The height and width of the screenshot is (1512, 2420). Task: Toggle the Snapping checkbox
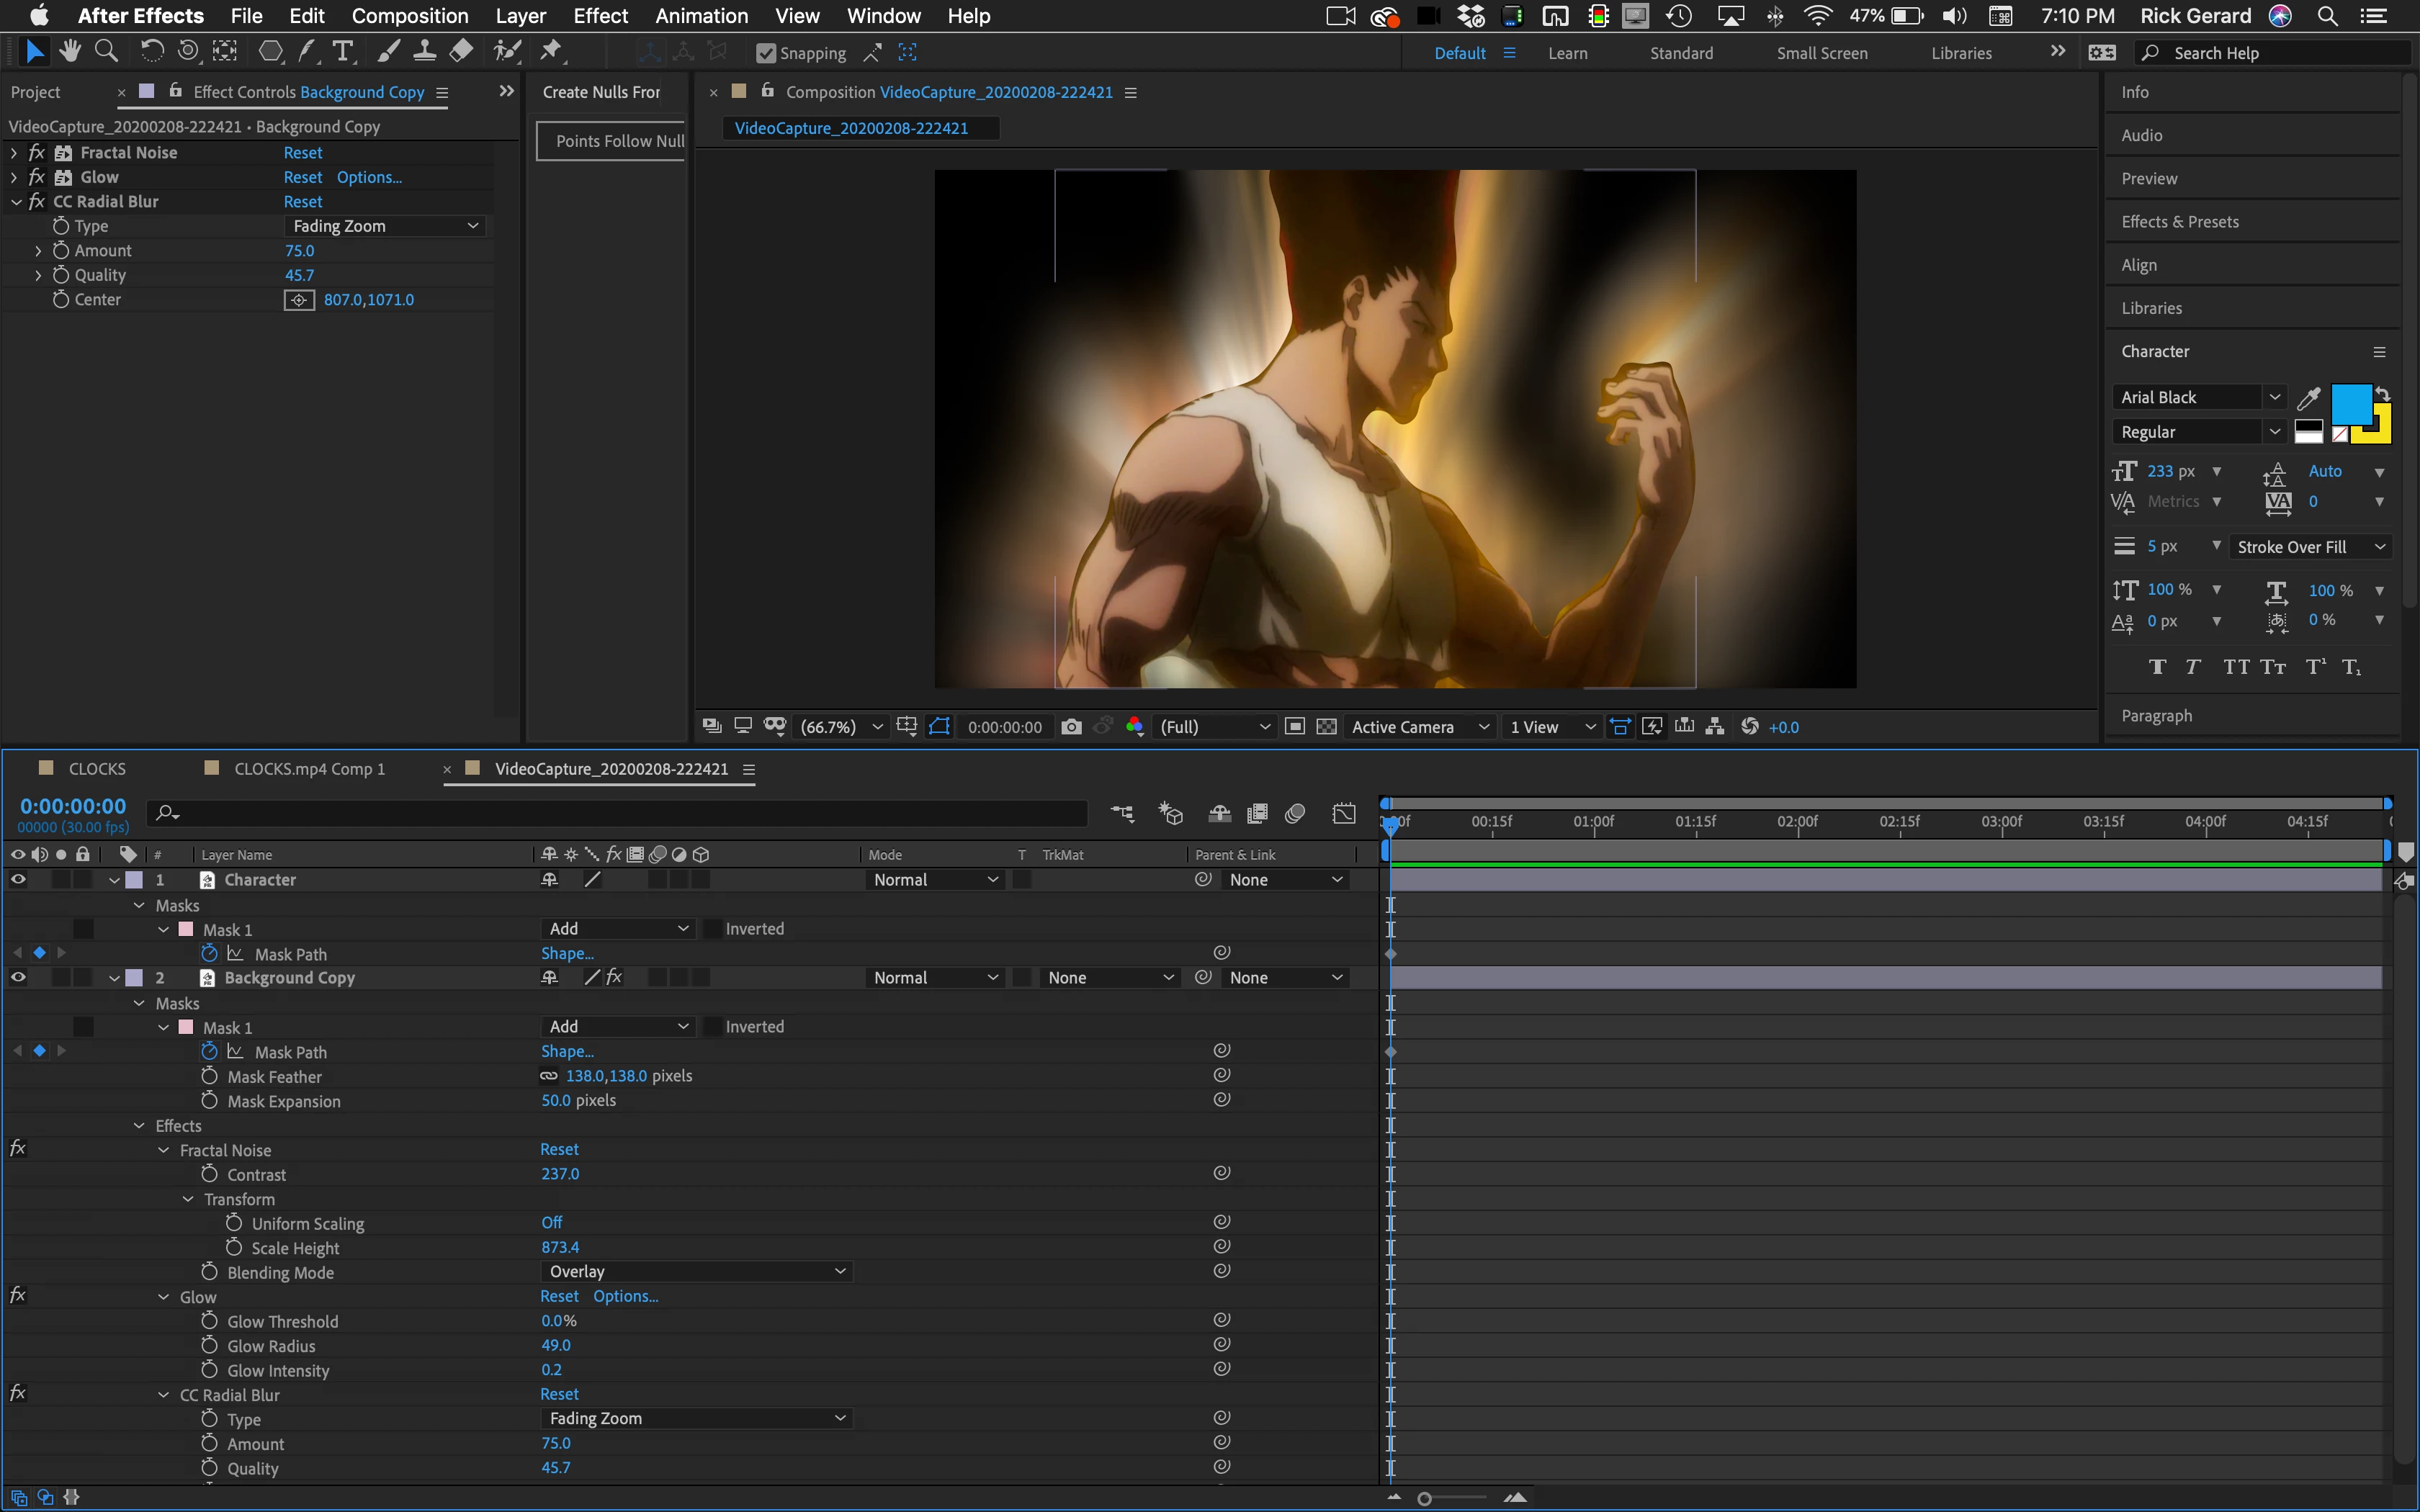click(x=766, y=53)
